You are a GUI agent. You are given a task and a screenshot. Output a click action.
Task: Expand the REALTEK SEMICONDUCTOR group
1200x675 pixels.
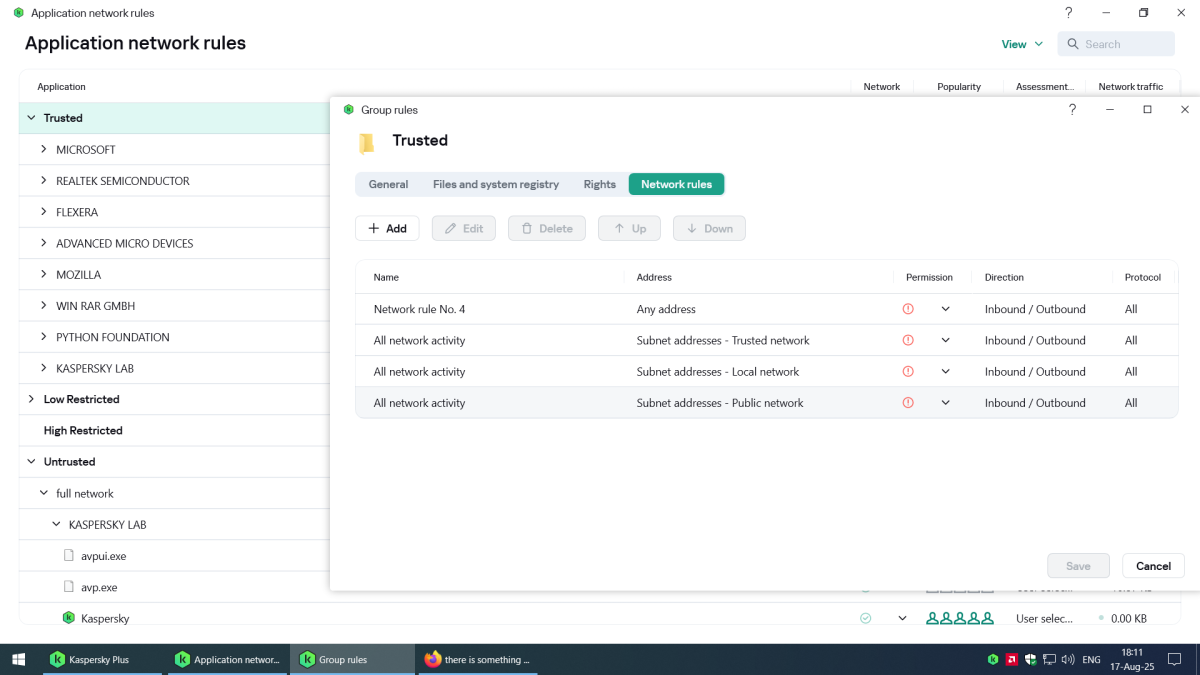pyautogui.click(x=44, y=181)
